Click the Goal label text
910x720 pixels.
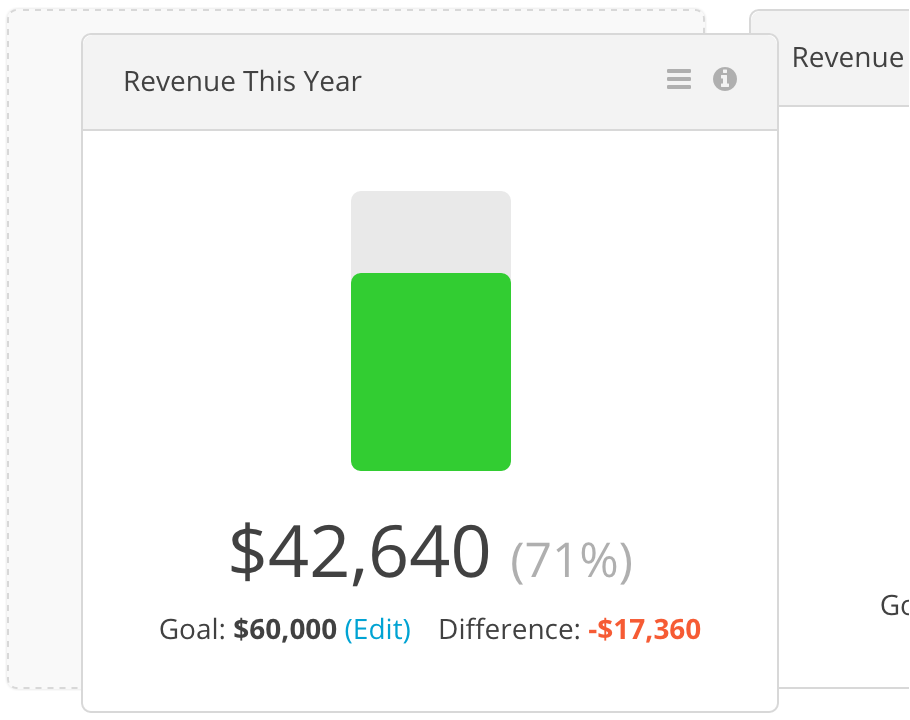pos(192,629)
